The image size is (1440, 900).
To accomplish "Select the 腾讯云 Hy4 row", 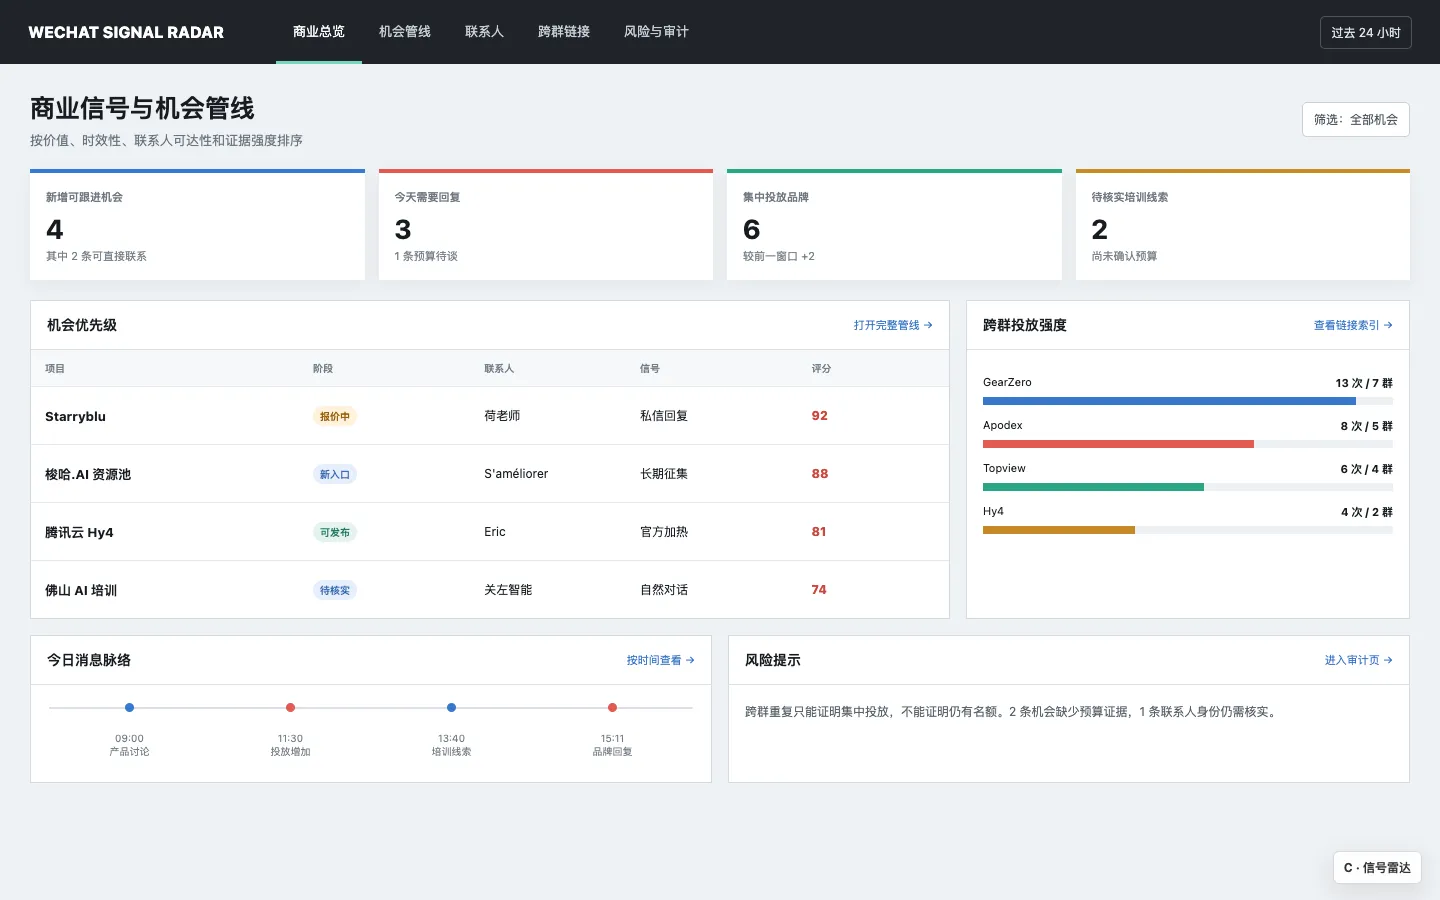I will (490, 532).
